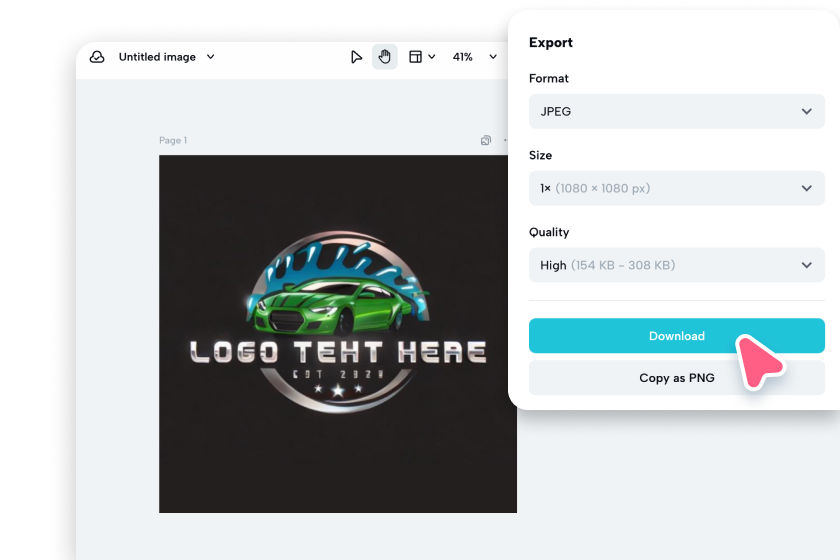Activate the hand pan tool

point(385,57)
